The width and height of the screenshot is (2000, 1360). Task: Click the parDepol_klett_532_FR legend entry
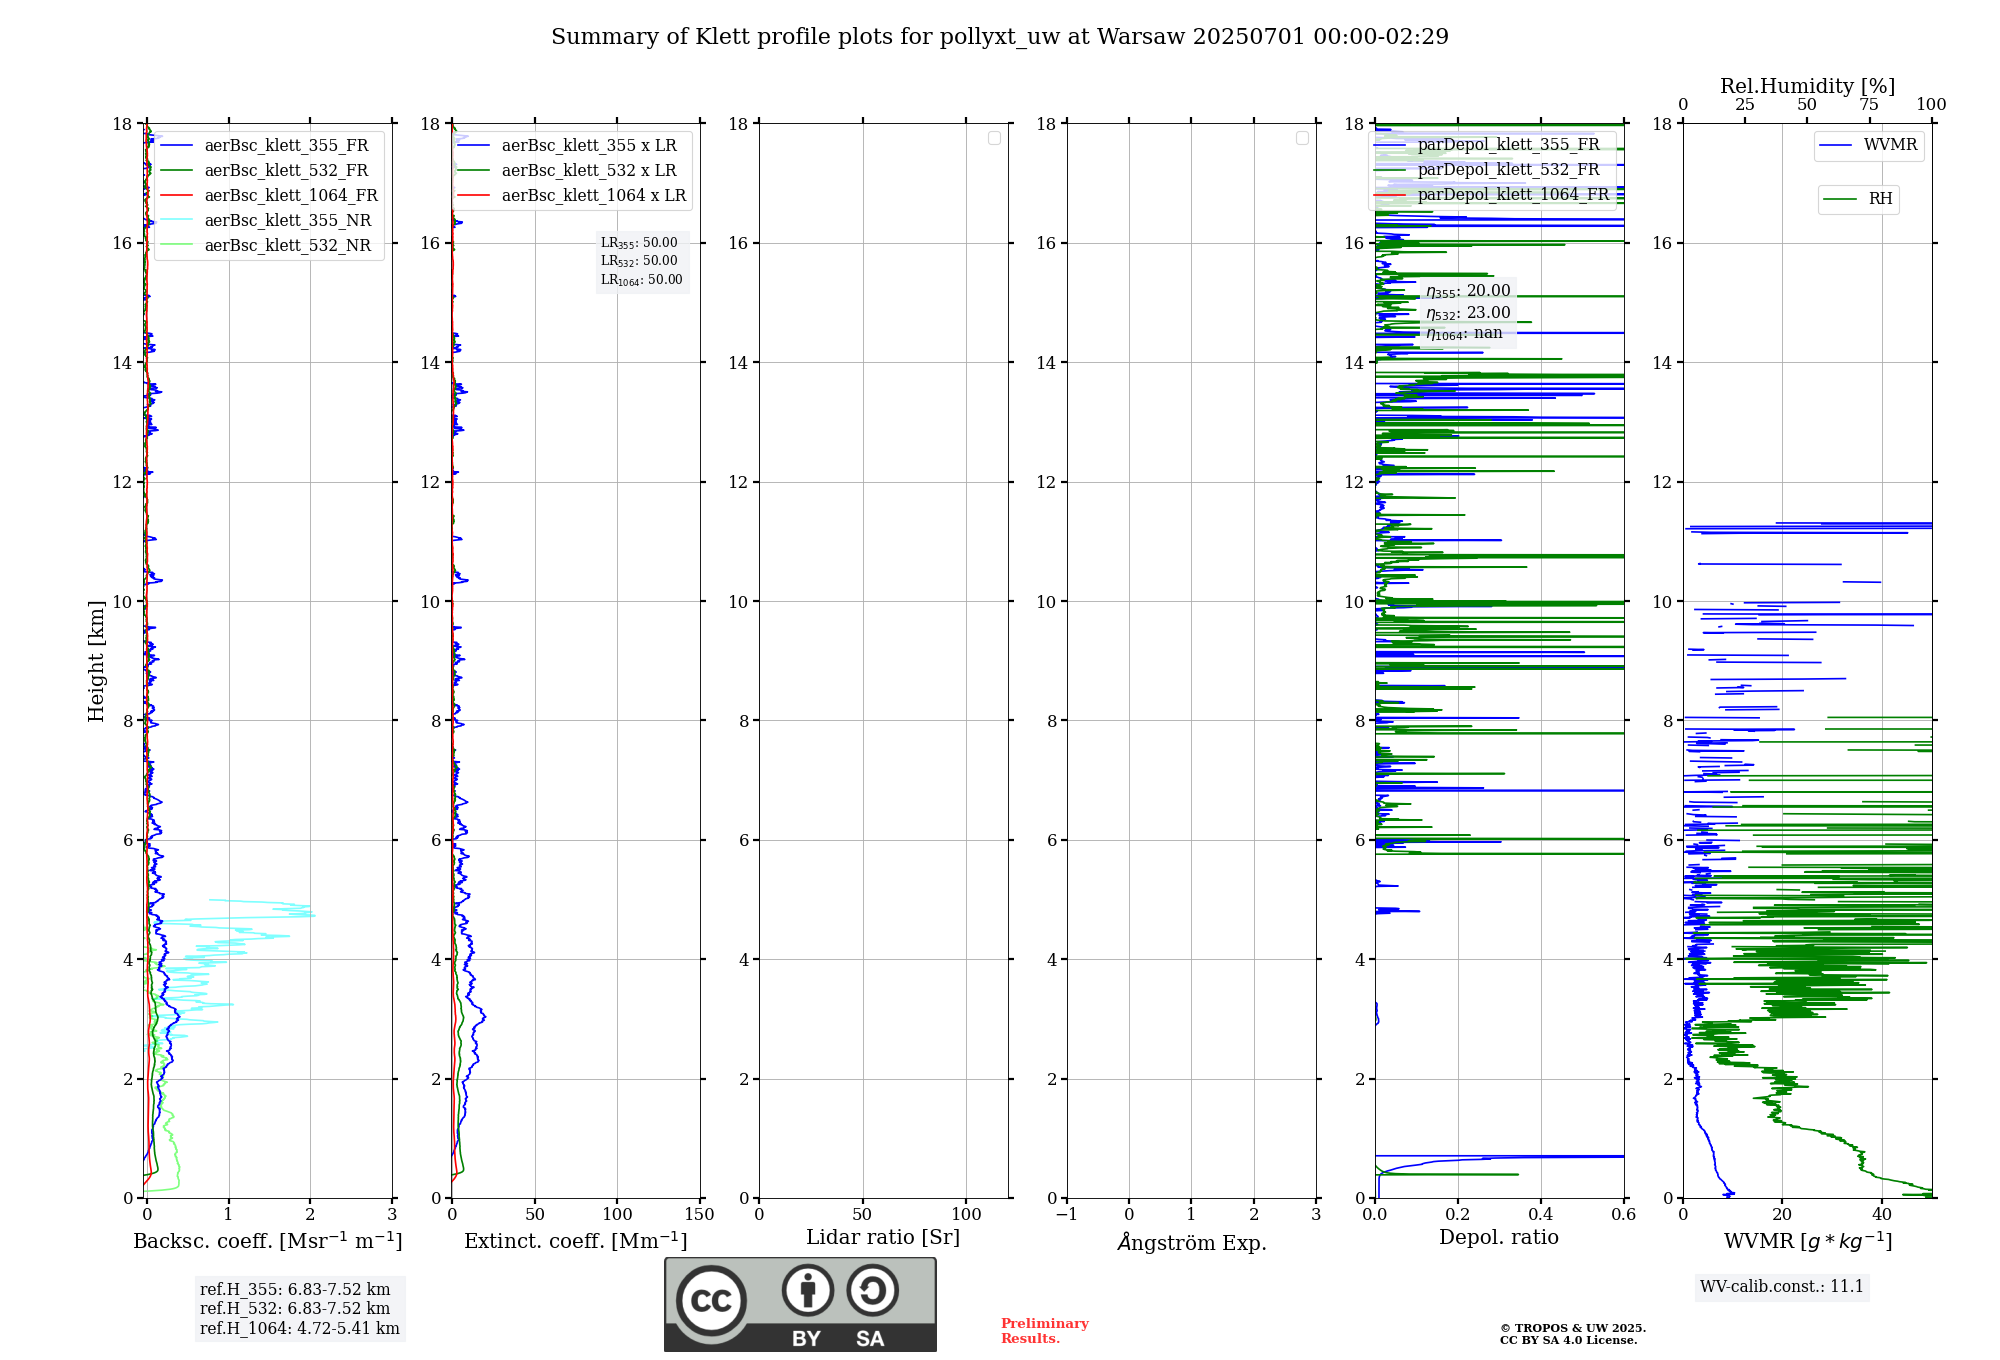point(1487,169)
